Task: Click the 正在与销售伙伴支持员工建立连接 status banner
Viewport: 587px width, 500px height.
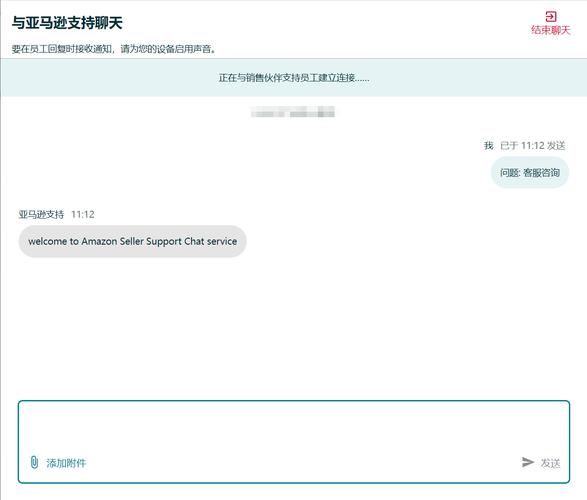Action: click(294, 78)
